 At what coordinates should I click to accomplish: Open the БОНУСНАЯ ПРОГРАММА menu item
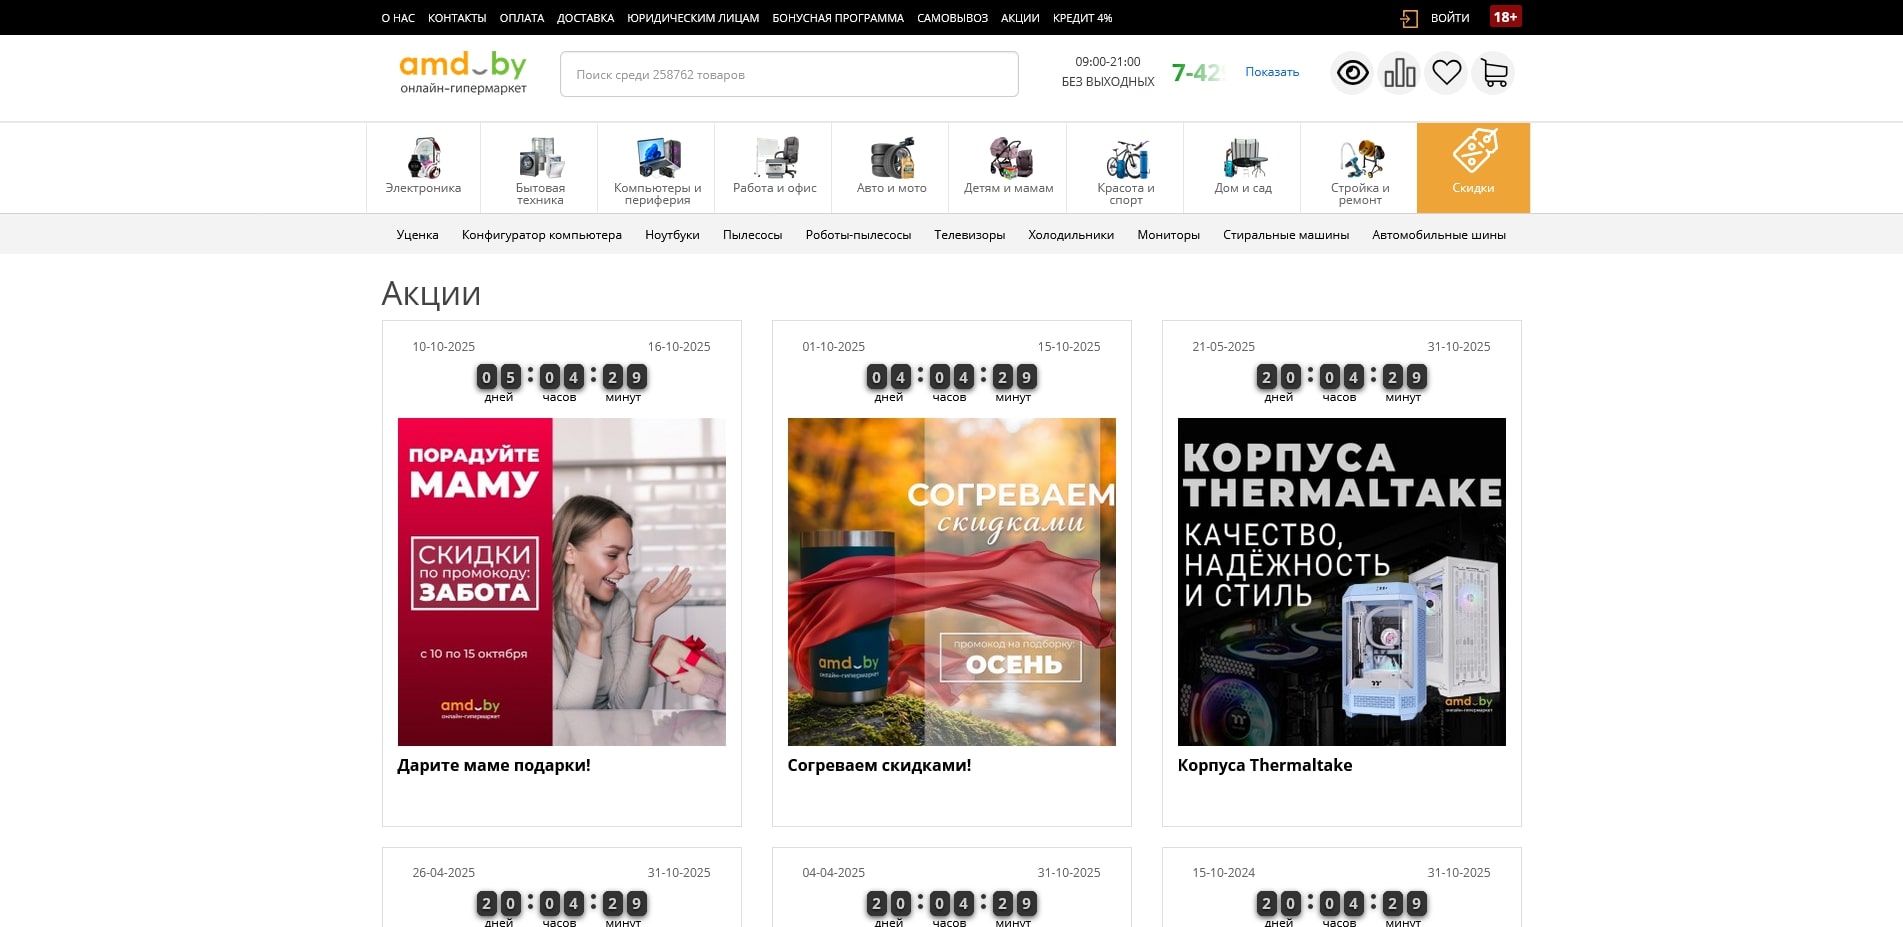(x=836, y=17)
